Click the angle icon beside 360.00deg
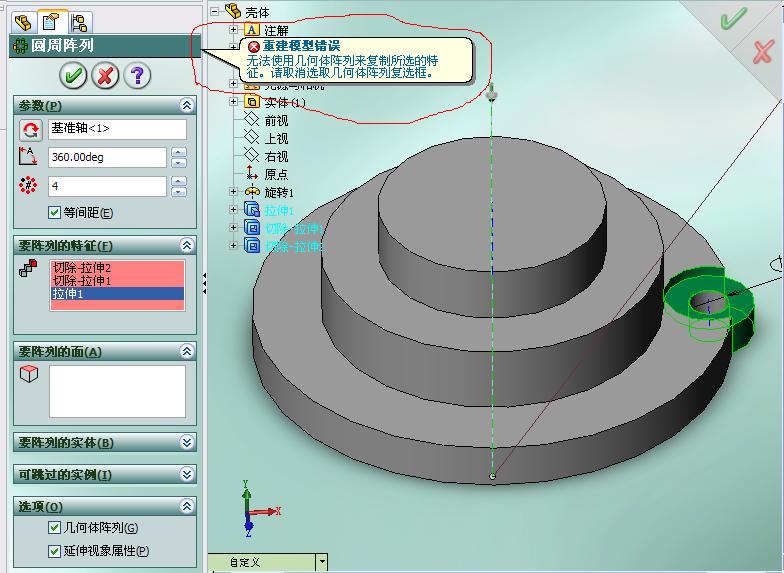The height and width of the screenshot is (573, 784). click(28, 156)
